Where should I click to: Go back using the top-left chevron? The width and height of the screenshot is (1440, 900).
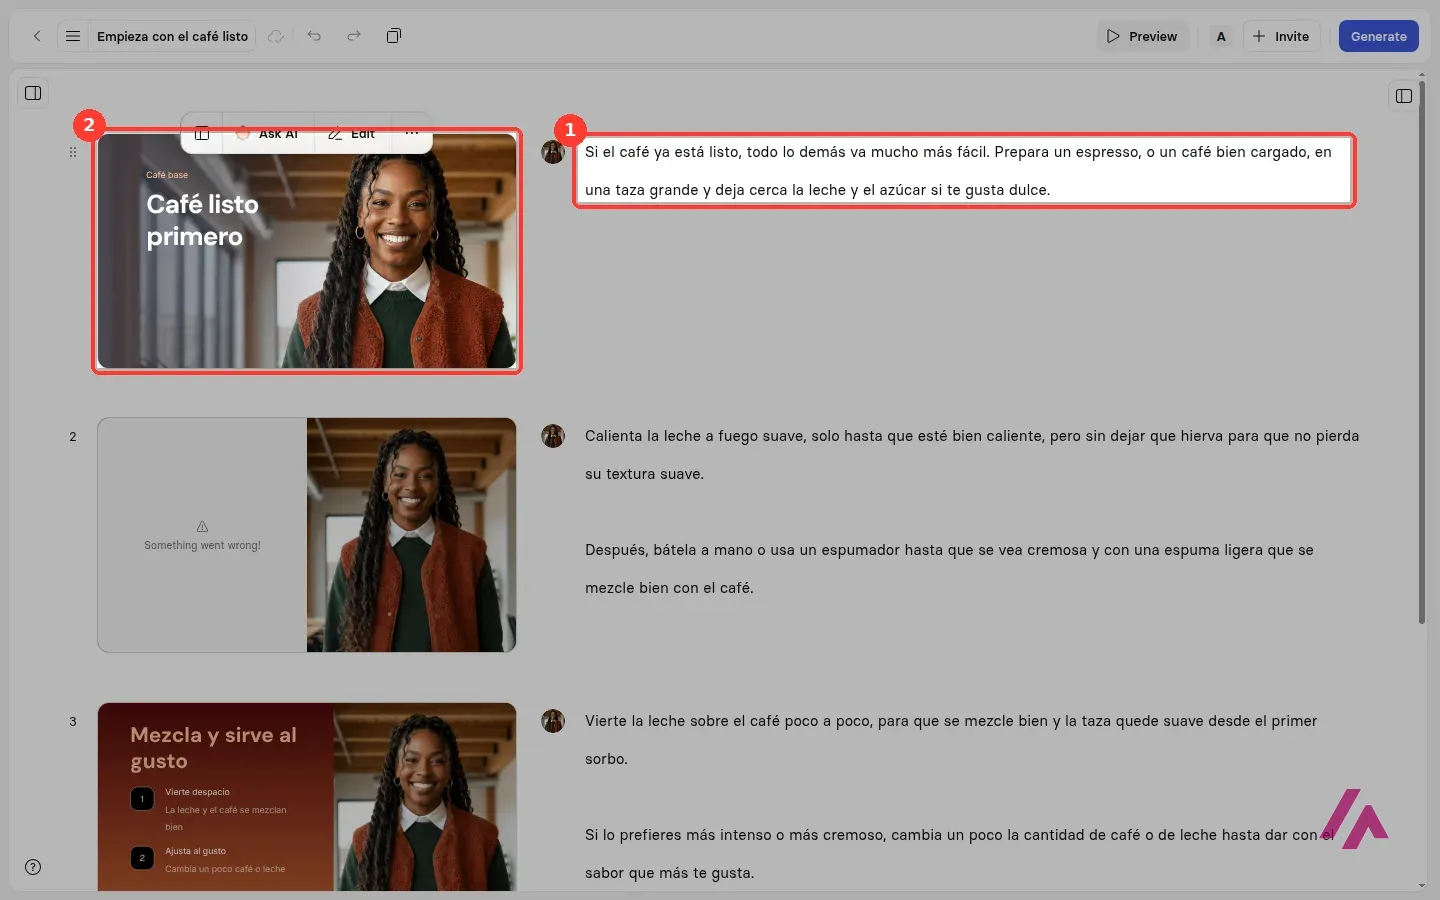(37, 36)
